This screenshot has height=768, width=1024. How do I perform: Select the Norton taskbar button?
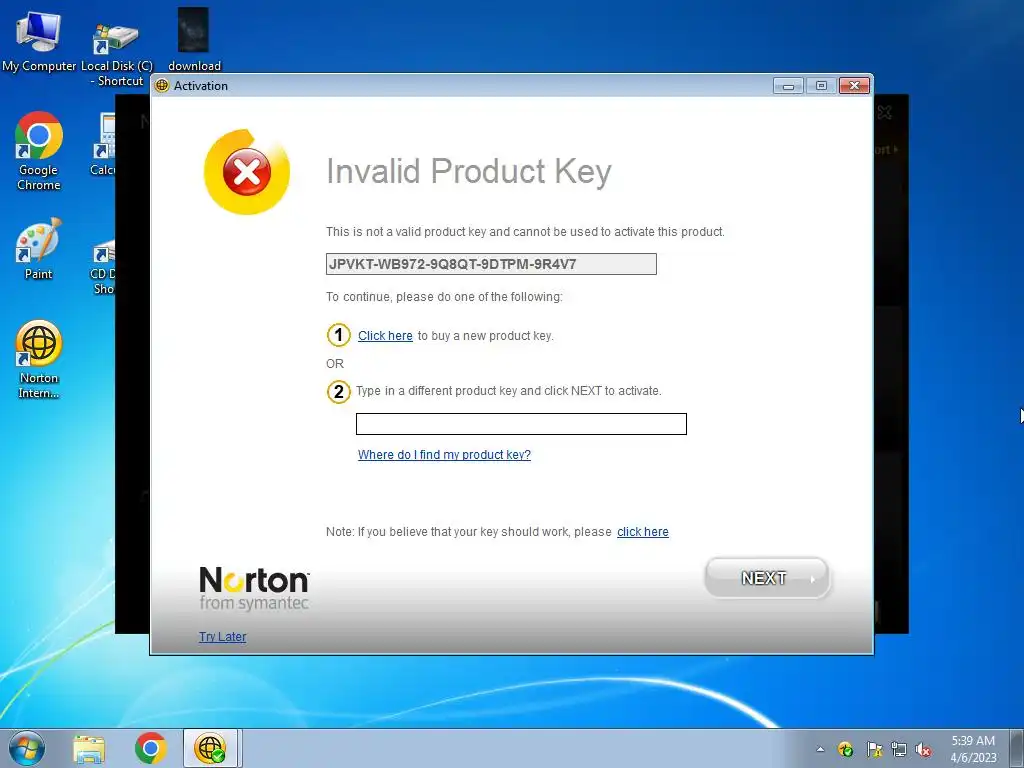click(x=210, y=748)
